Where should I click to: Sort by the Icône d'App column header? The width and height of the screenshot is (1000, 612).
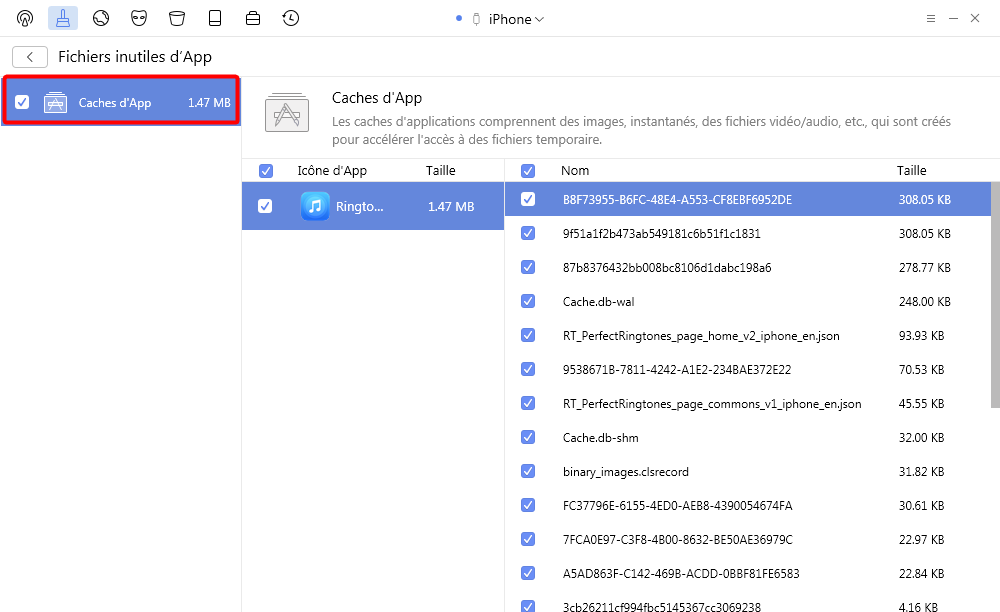[x=332, y=171]
